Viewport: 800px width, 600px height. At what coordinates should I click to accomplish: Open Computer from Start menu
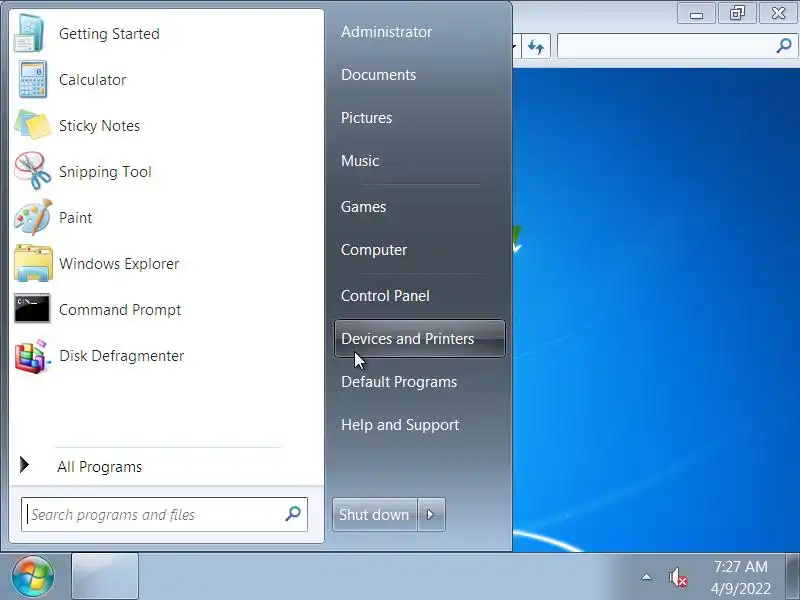click(x=373, y=250)
